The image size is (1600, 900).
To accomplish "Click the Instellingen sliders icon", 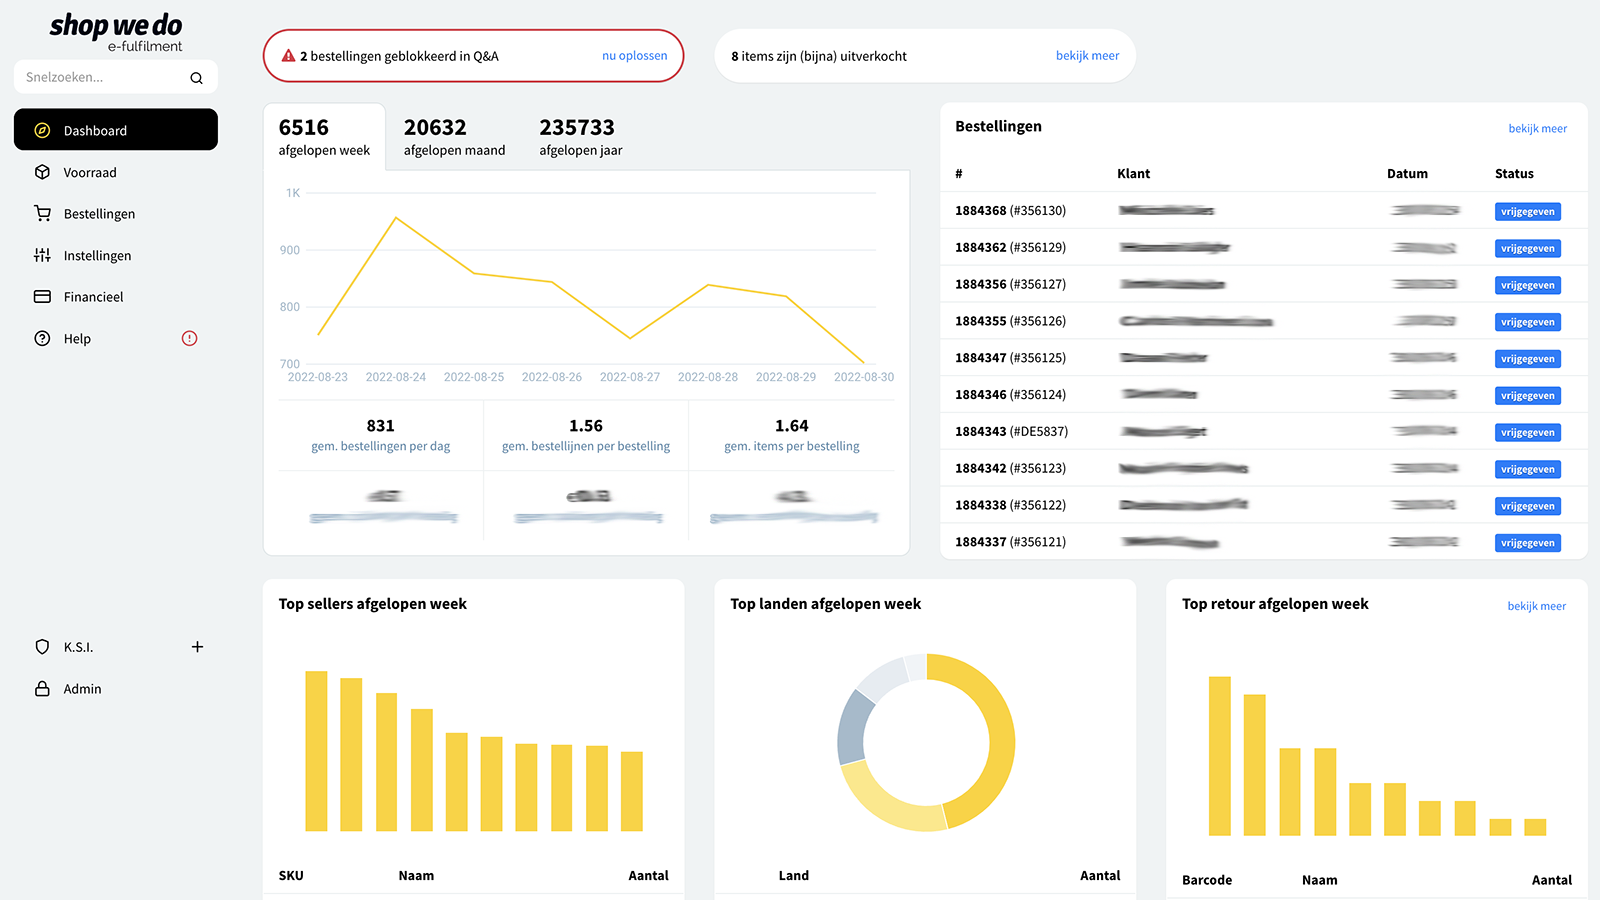I will pyautogui.click(x=42, y=255).
